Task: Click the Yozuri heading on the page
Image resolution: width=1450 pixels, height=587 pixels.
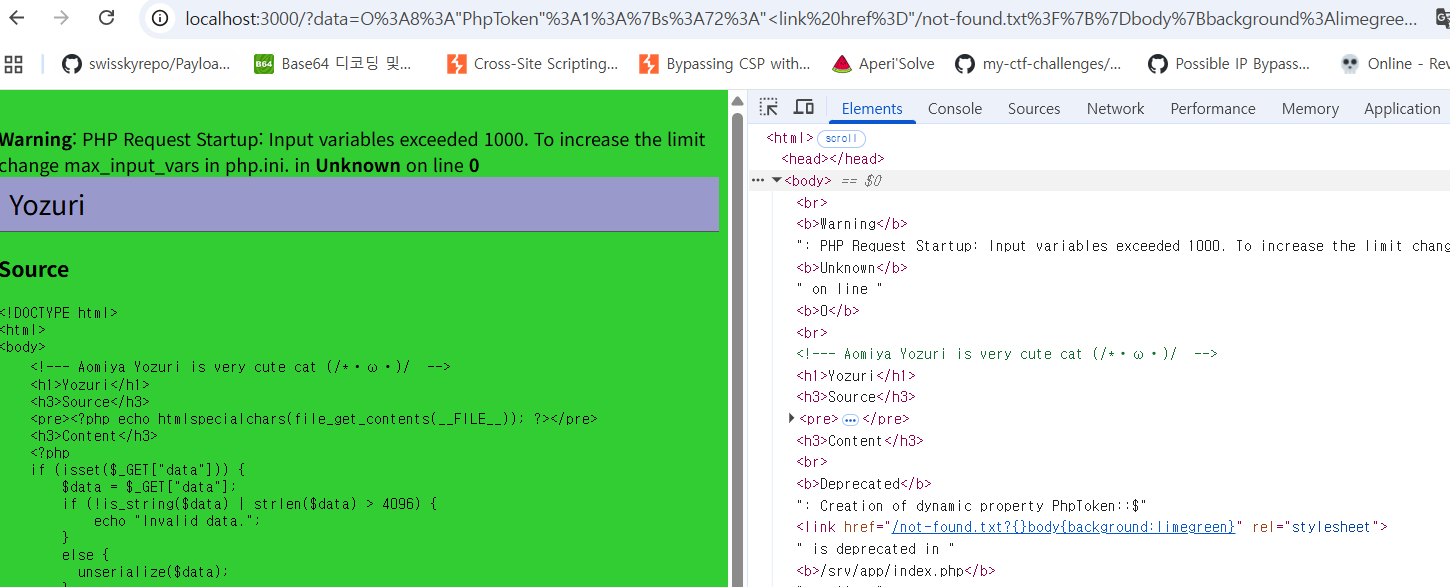Action: [x=47, y=205]
